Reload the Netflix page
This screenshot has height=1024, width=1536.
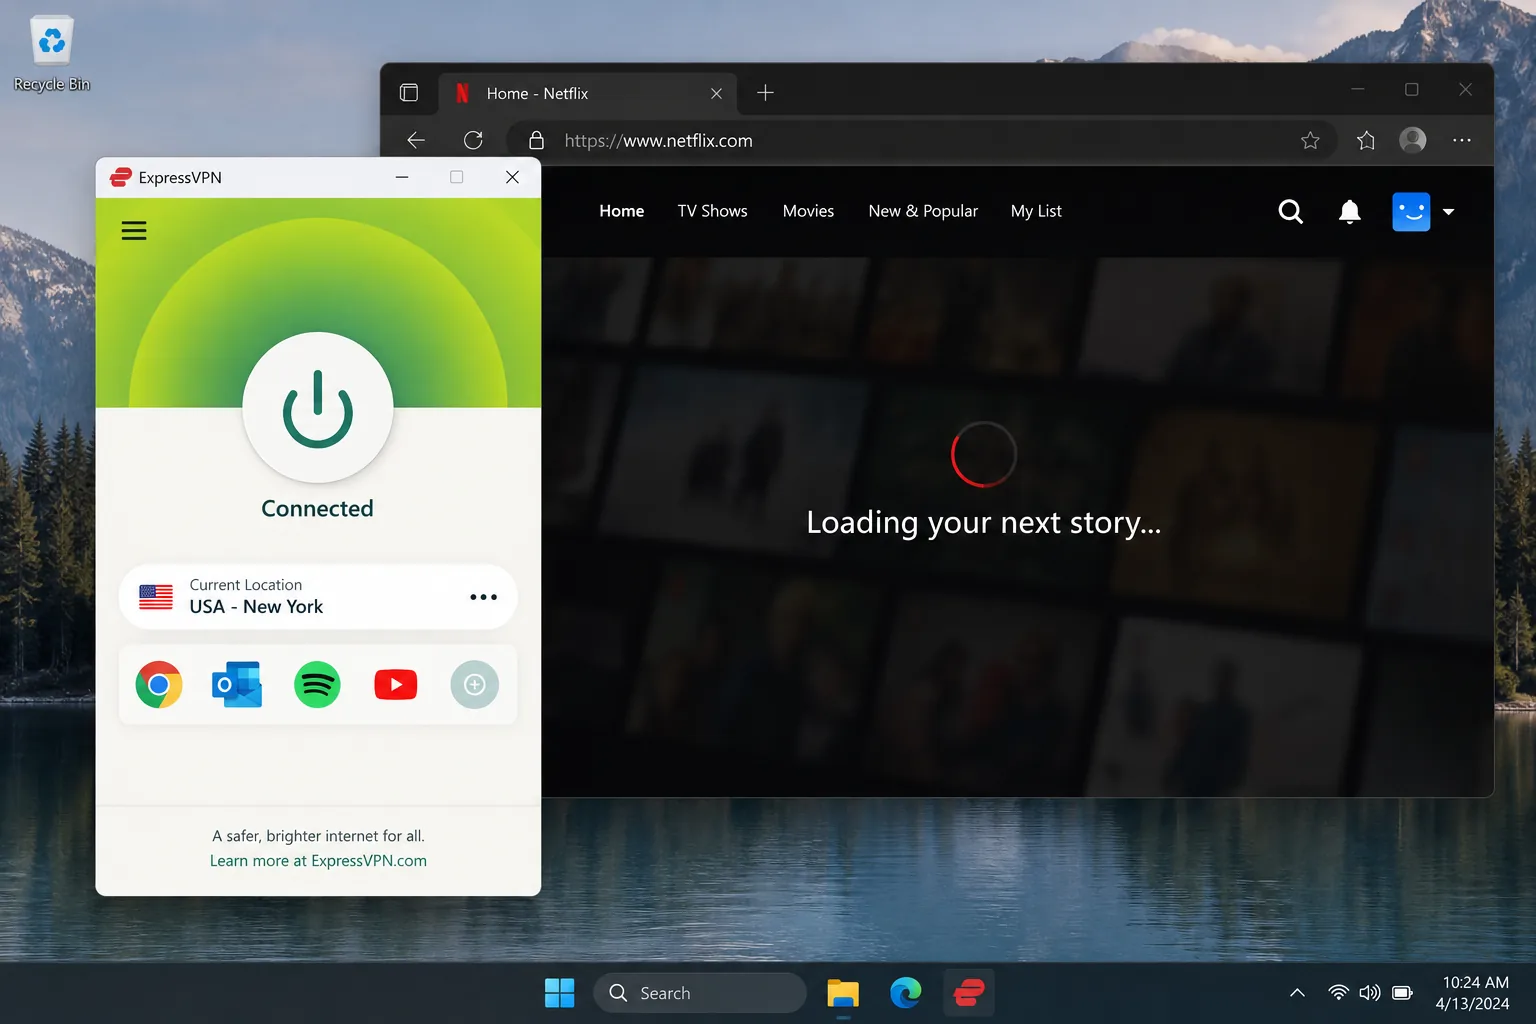coord(474,141)
